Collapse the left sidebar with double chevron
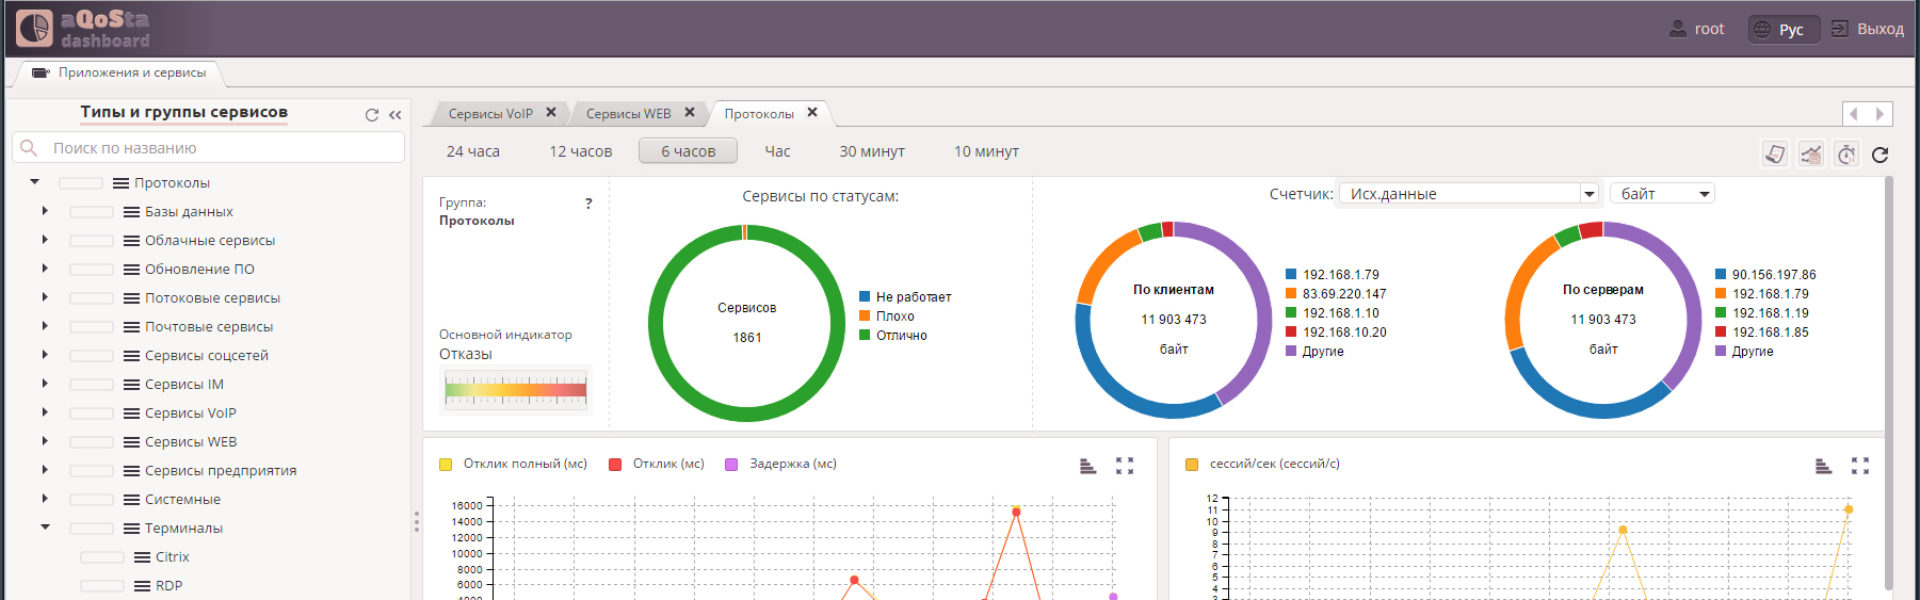This screenshot has width=1920, height=600. pyautogui.click(x=395, y=115)
